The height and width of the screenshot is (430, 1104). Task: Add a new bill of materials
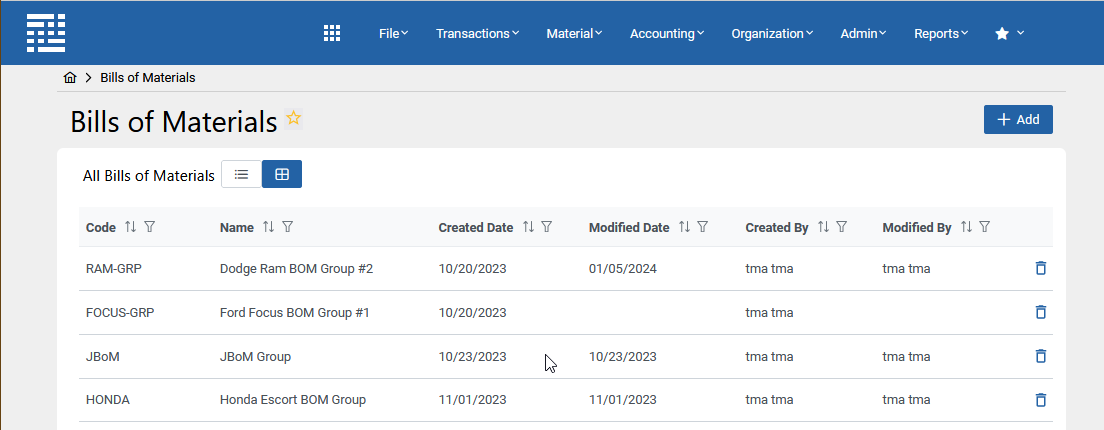pyautogui.click(x=1018, y=120)
